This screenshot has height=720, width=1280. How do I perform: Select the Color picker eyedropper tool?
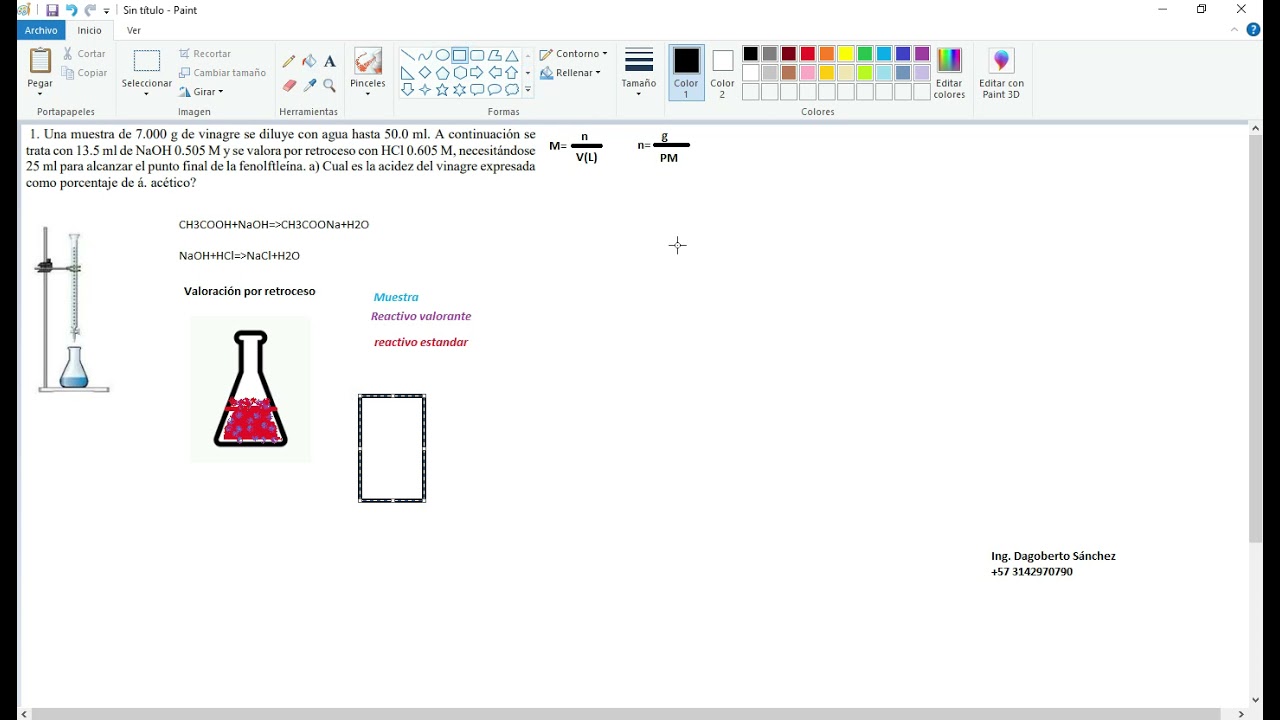[309, 85]
